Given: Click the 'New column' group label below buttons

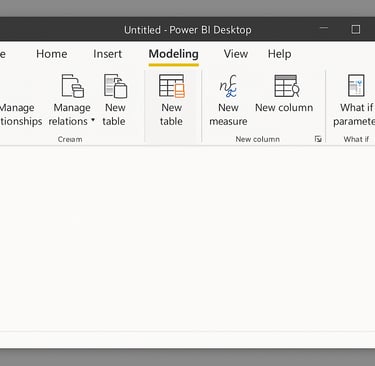Looking at the screenshot, I should pos(258,139).
